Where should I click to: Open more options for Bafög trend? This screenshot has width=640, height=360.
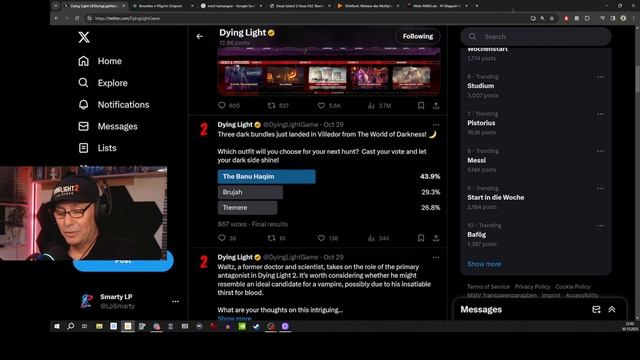click(600, 226)
